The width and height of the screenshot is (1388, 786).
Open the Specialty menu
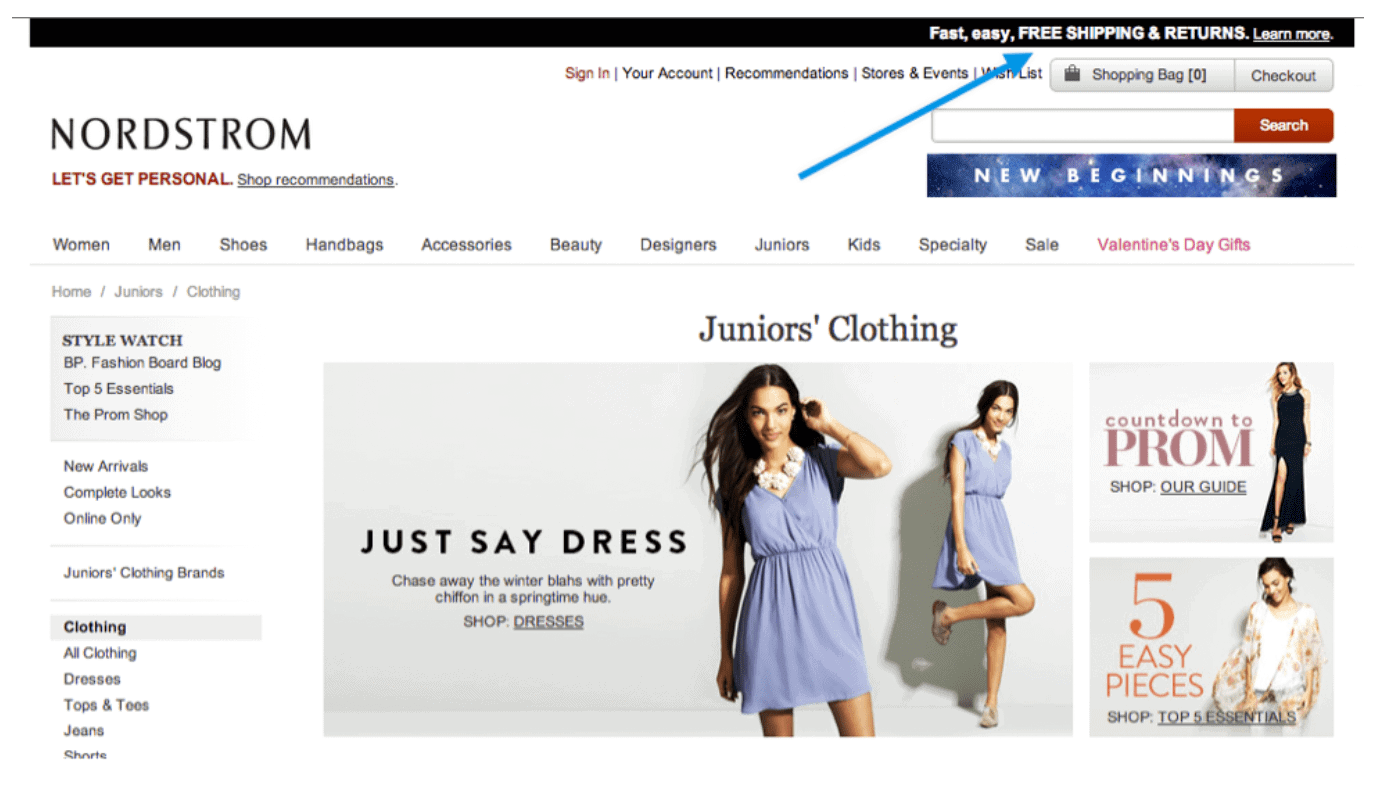(x=953, y=245)
